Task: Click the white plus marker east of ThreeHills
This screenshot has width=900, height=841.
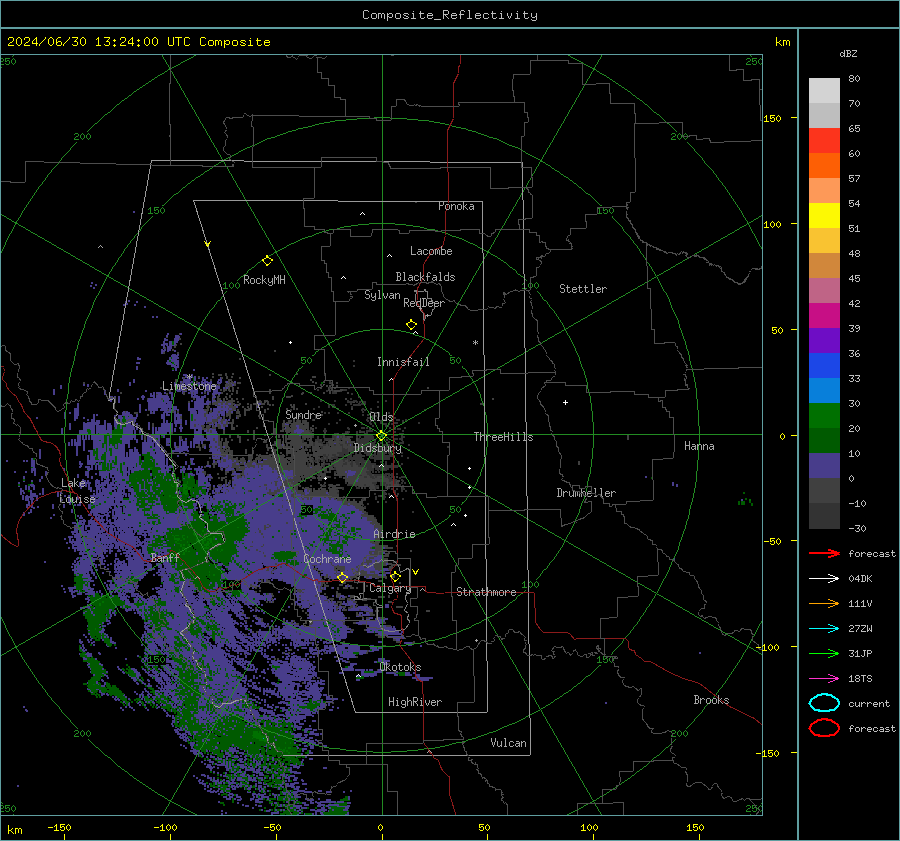Action: click(565, 402)
